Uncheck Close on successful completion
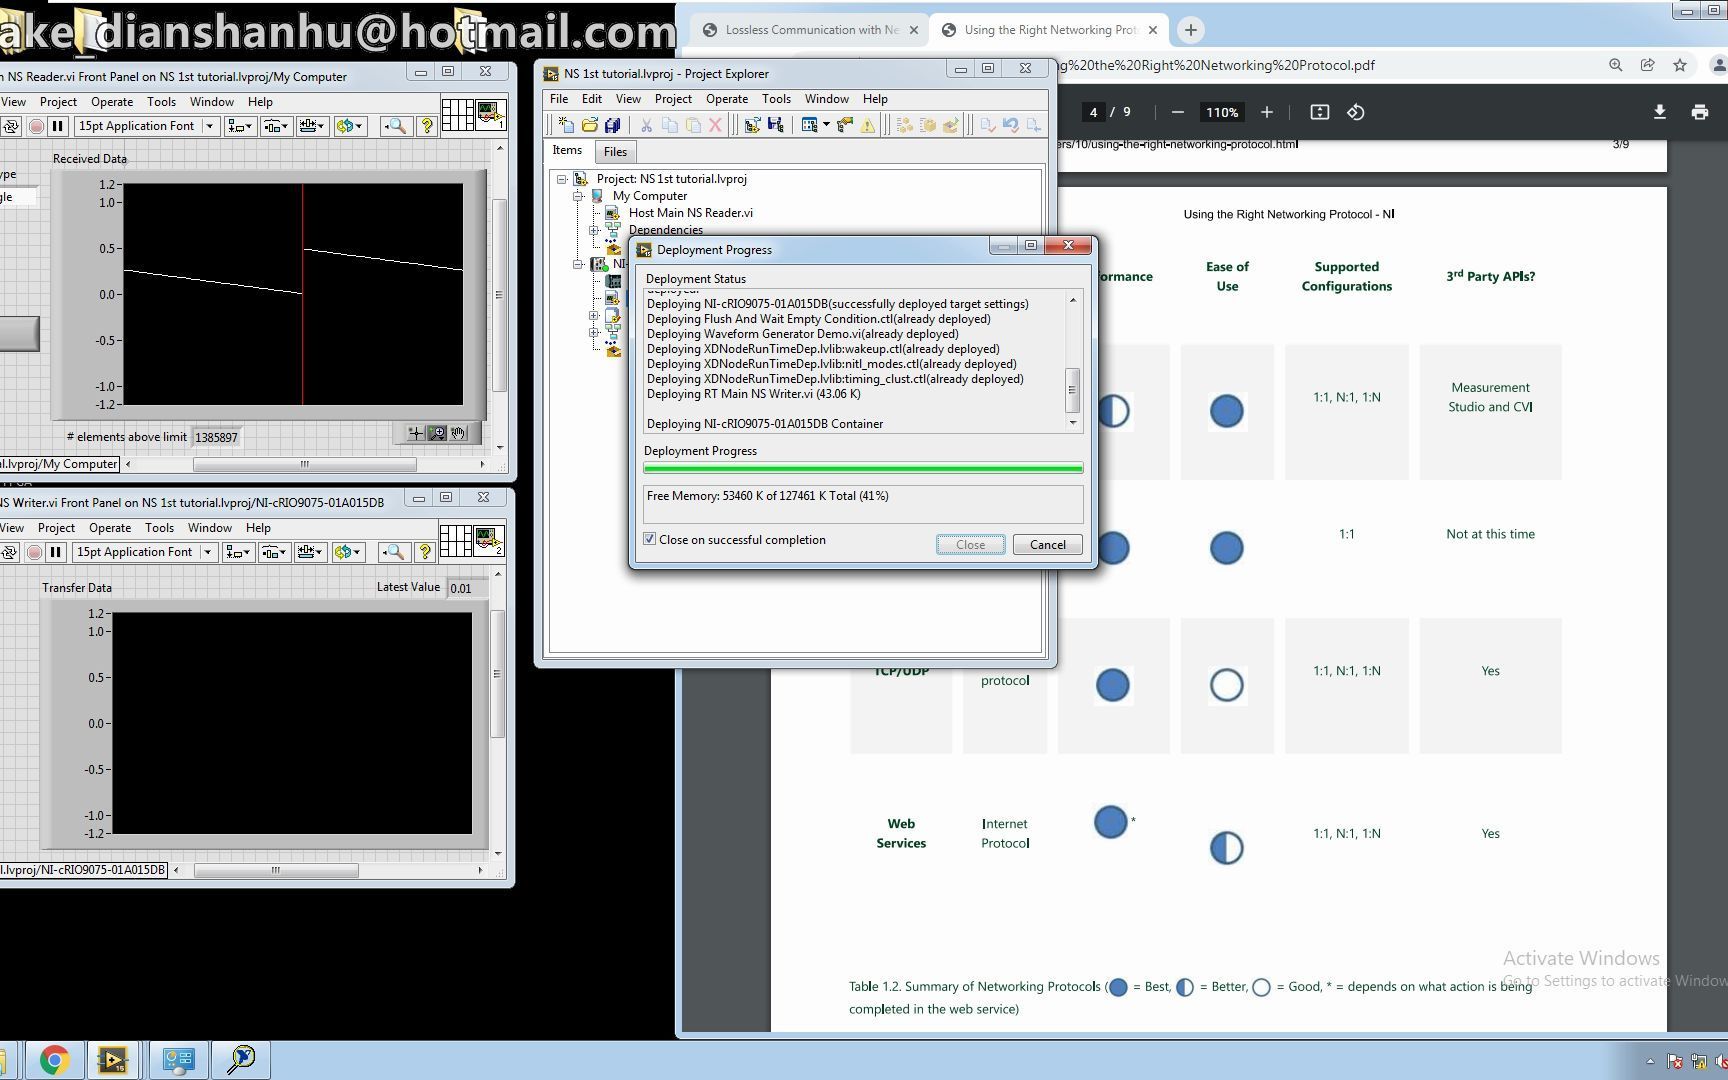The height and width of the screenshot is (1080, 1728). point(650,539)
